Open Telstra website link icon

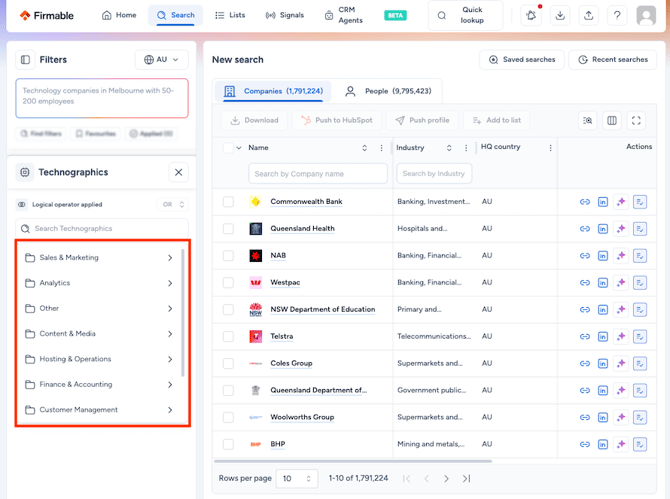(585, 337)
